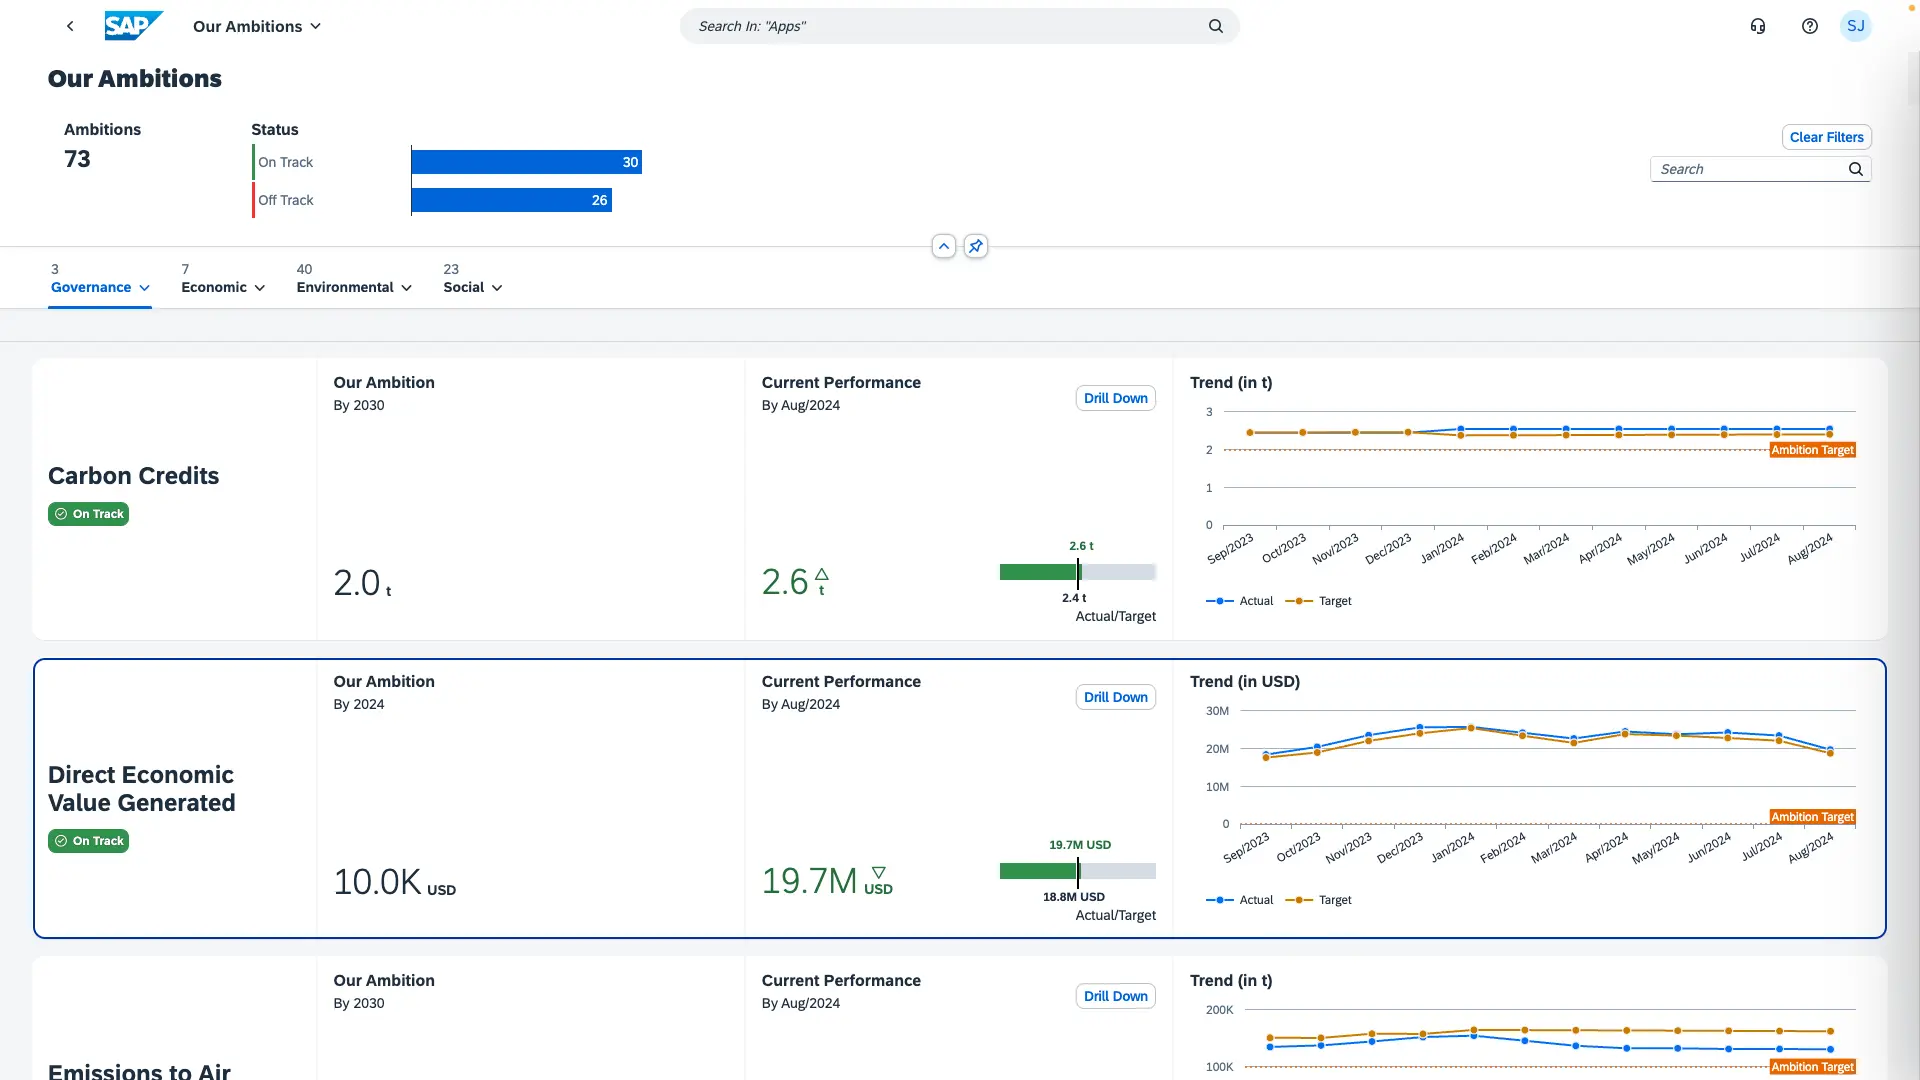Click the Clear Filters button
Image resolution: width=1920 pixels, height=1080 pixels.
(1826, 137)
